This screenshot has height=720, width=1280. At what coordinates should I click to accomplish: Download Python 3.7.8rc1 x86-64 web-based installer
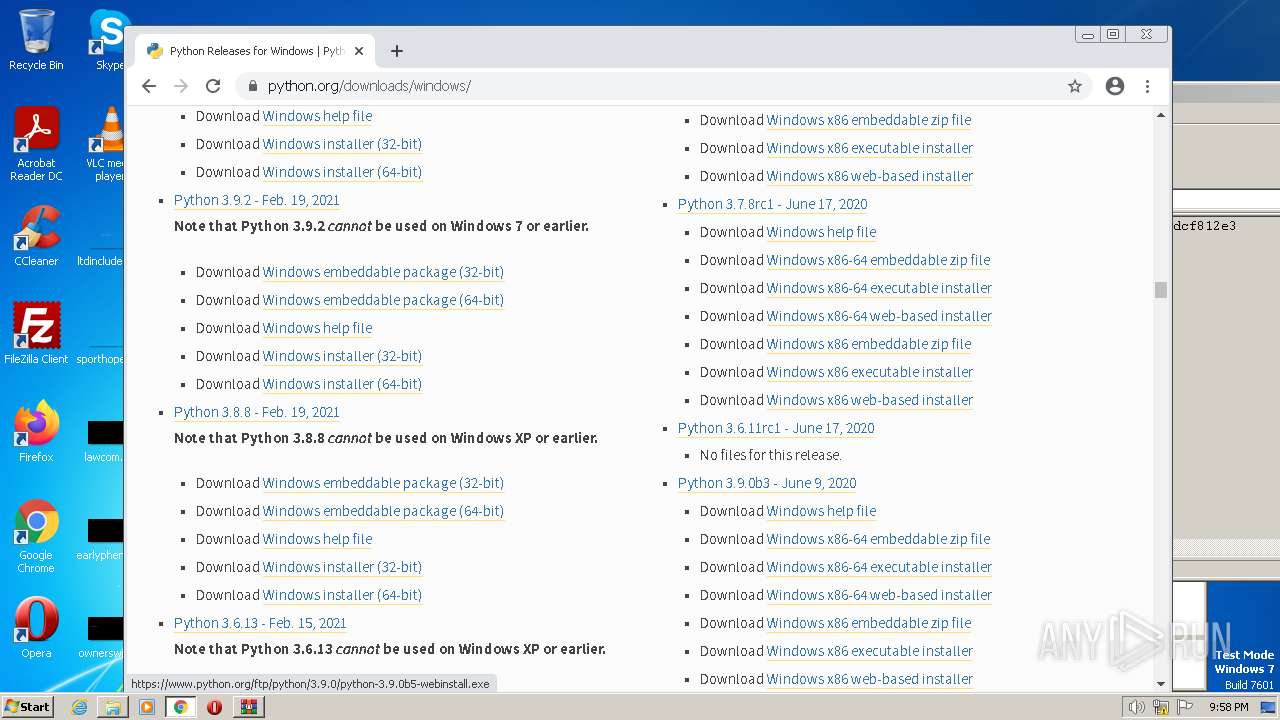[879, 316]
